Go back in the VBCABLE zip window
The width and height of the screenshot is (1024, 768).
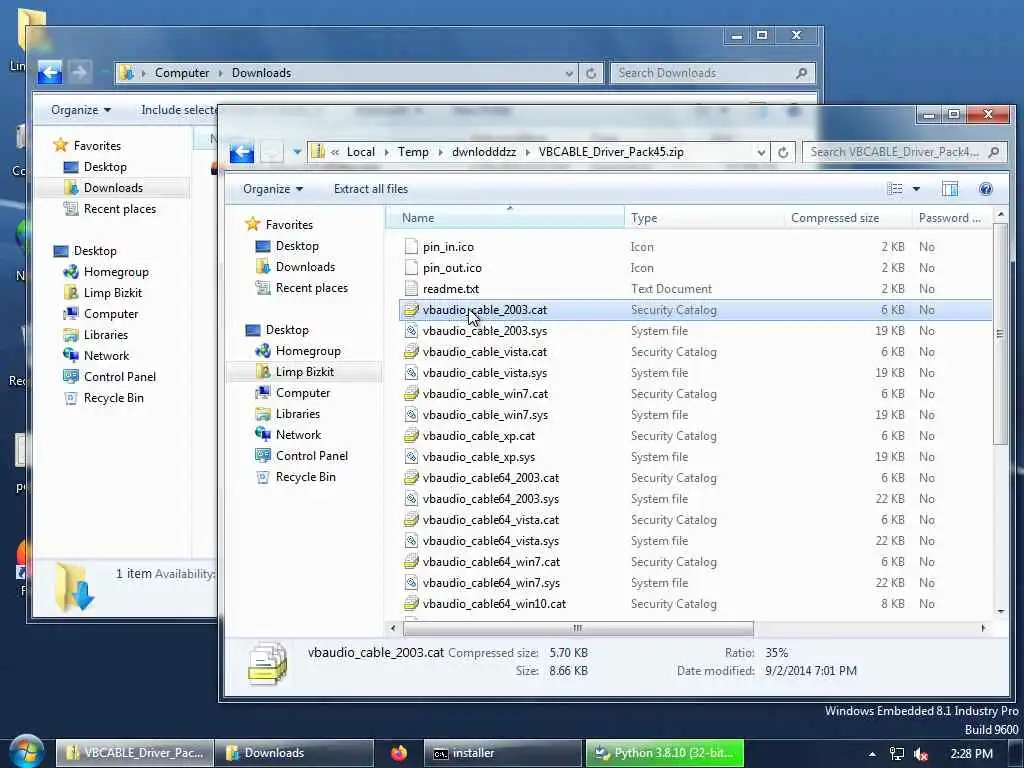(x=242, y=152)
